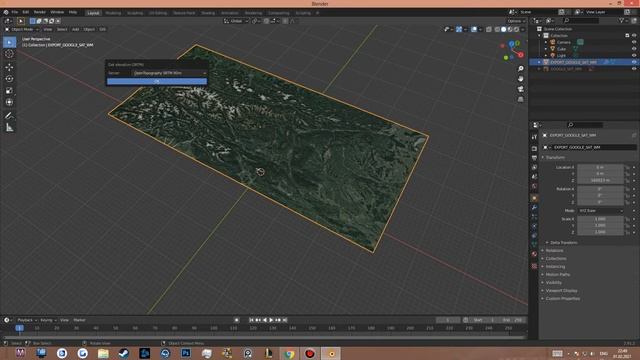
Task: Open the Object properties tab
Action: click(x=534, y=198)
